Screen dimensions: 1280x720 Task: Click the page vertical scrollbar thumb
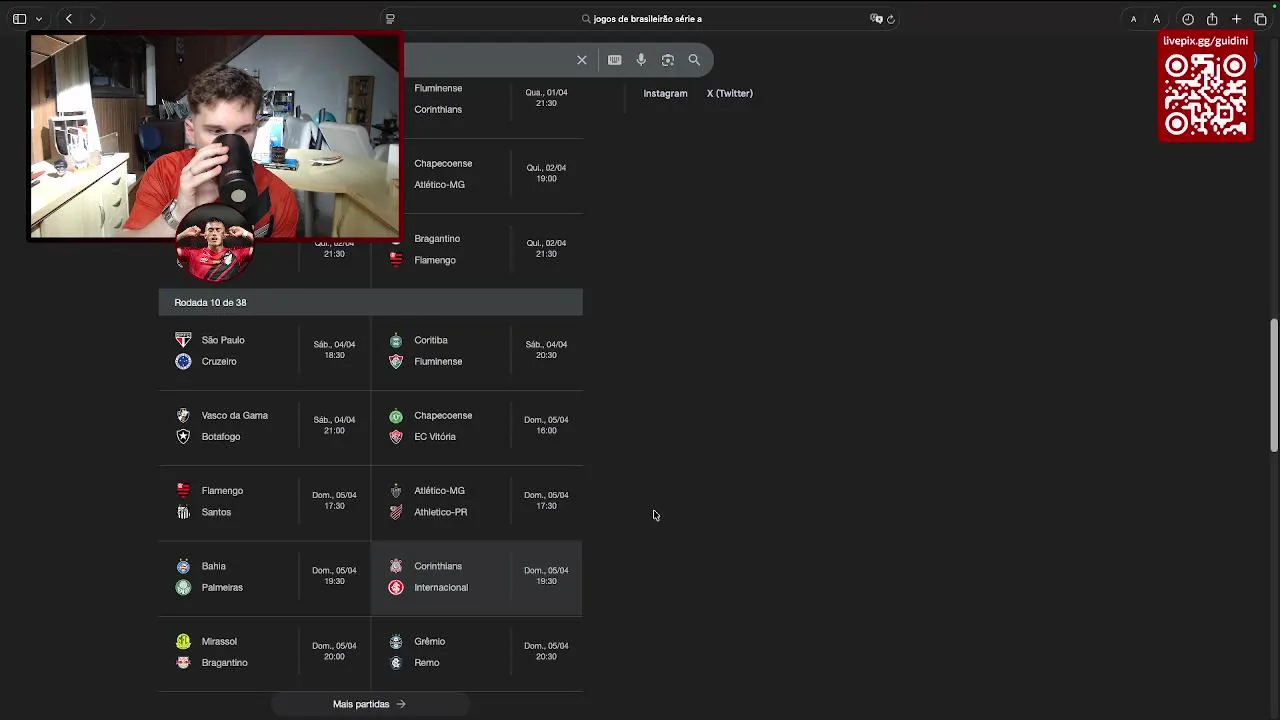pos(1274,385)
